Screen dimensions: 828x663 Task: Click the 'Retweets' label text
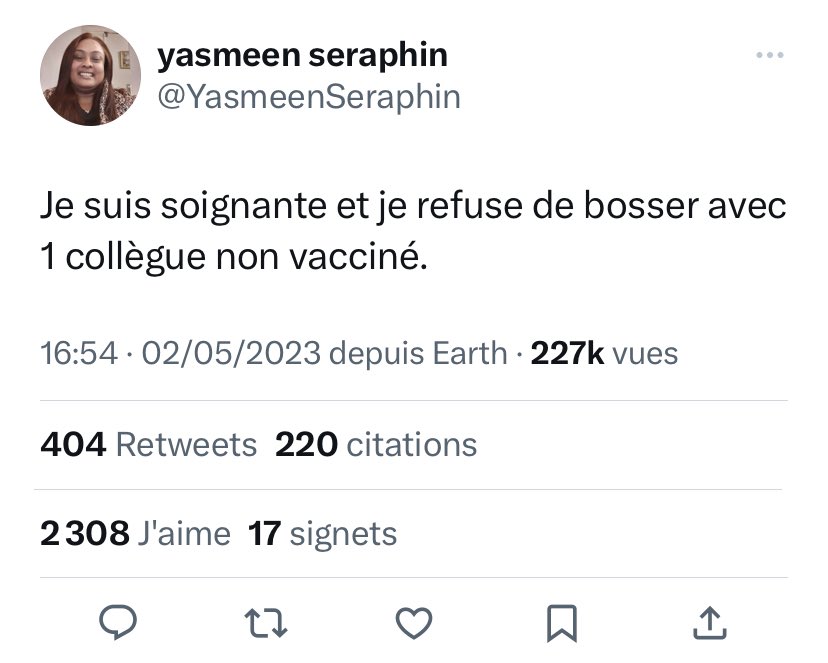pos(186,444)
